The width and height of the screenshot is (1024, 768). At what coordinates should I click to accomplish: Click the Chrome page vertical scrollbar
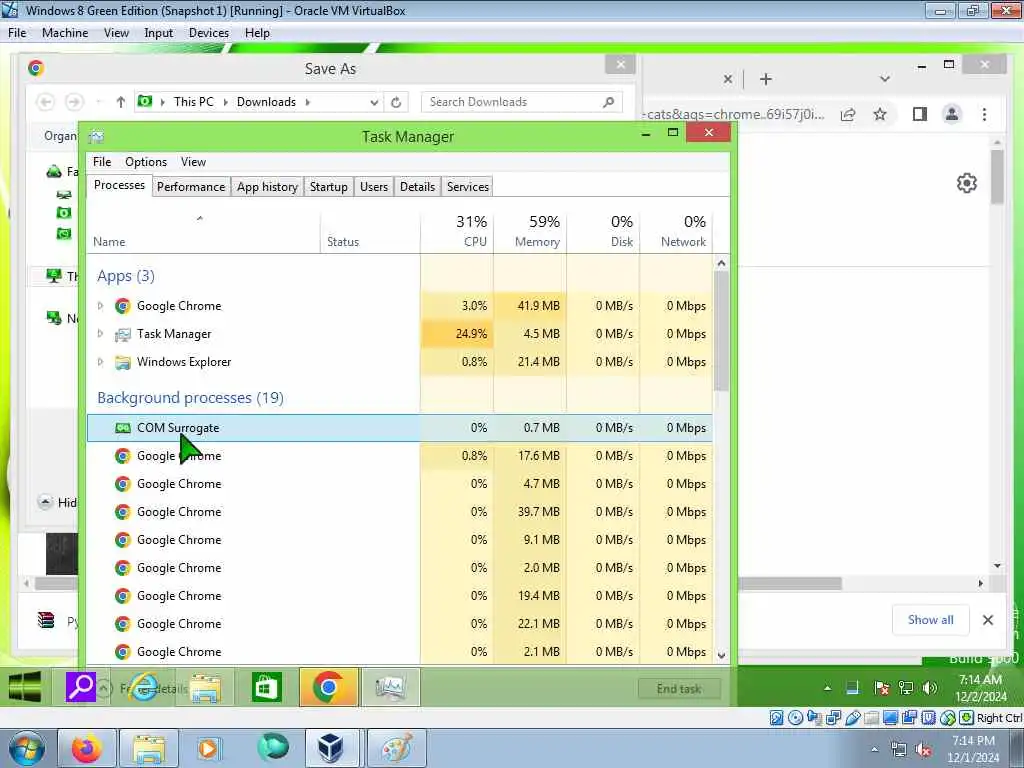[x=997, y=176]
